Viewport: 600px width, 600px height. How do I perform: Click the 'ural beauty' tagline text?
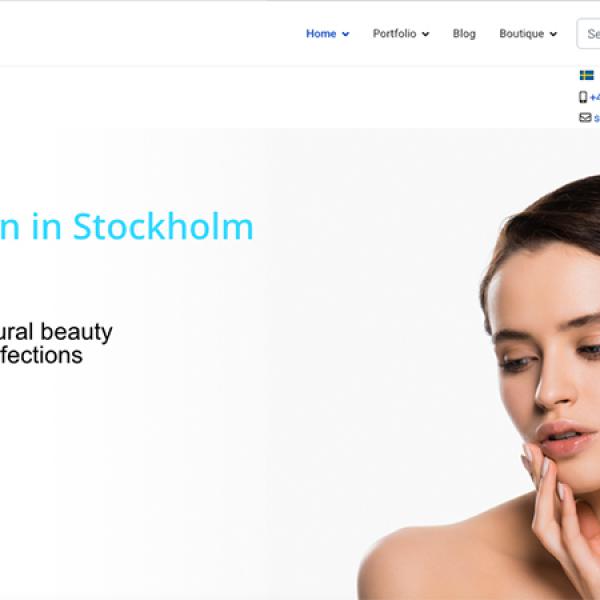[x=56, y=332]
